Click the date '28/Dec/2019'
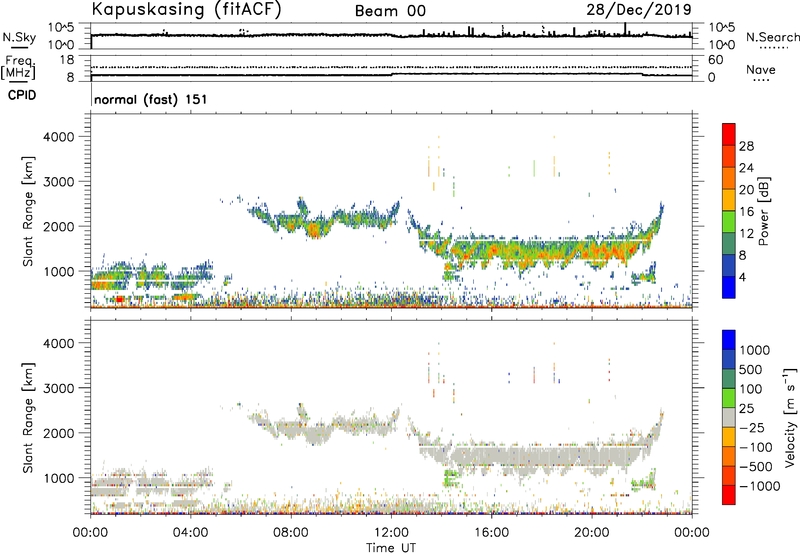The image size is (800, 554). (639, 9)
